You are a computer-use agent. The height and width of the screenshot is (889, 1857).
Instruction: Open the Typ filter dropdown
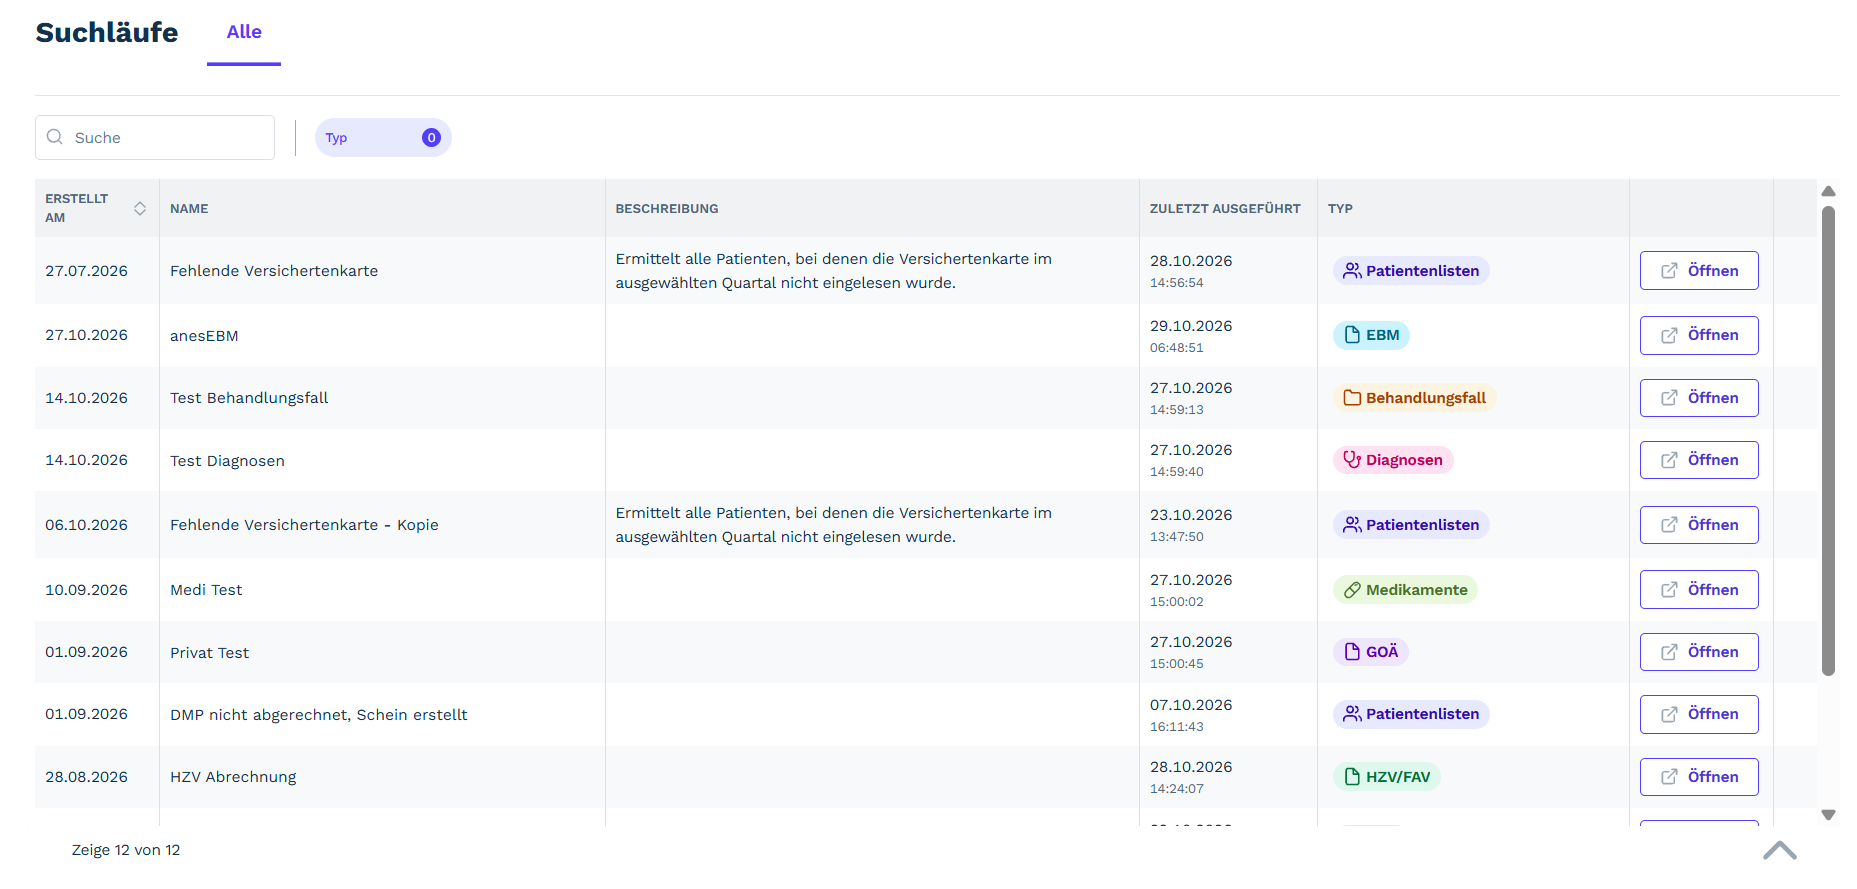click(383, 138)
